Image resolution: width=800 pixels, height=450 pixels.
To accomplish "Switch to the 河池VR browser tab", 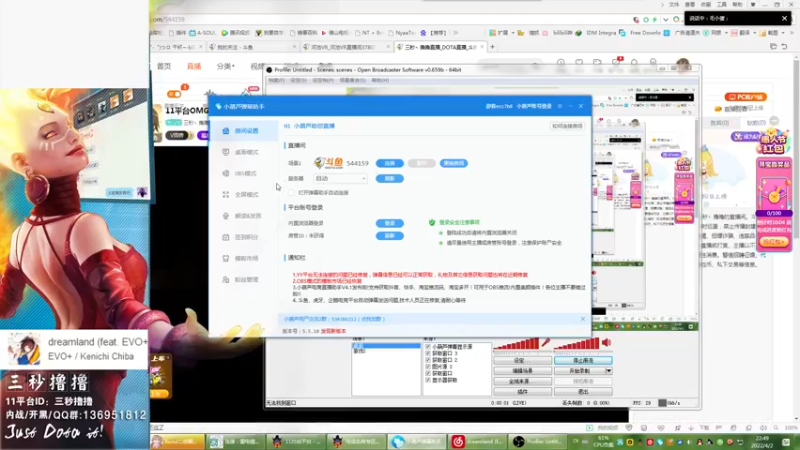I will coord(344,47).
